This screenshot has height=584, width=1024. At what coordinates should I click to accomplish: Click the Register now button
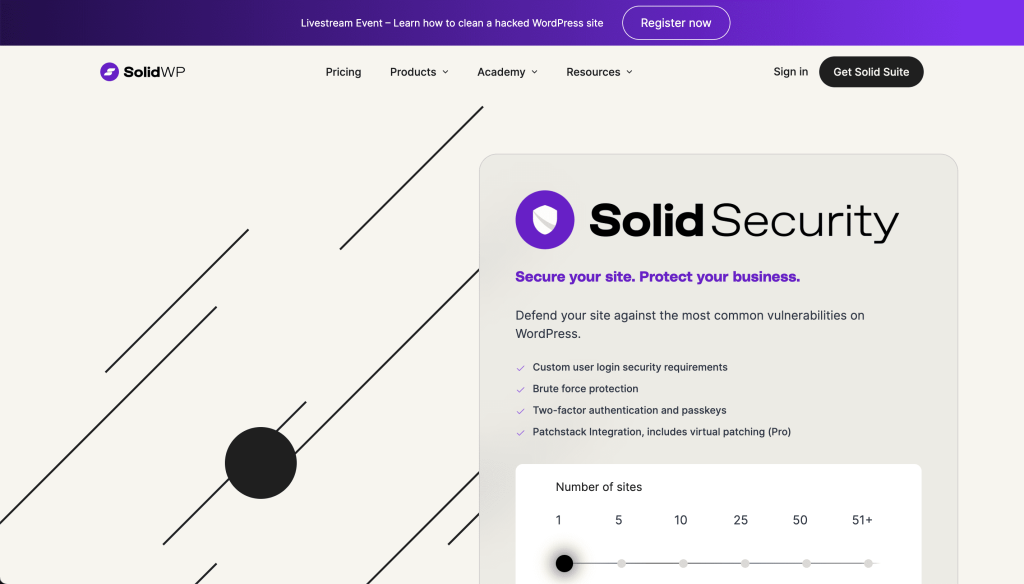(x=676, y=23)
